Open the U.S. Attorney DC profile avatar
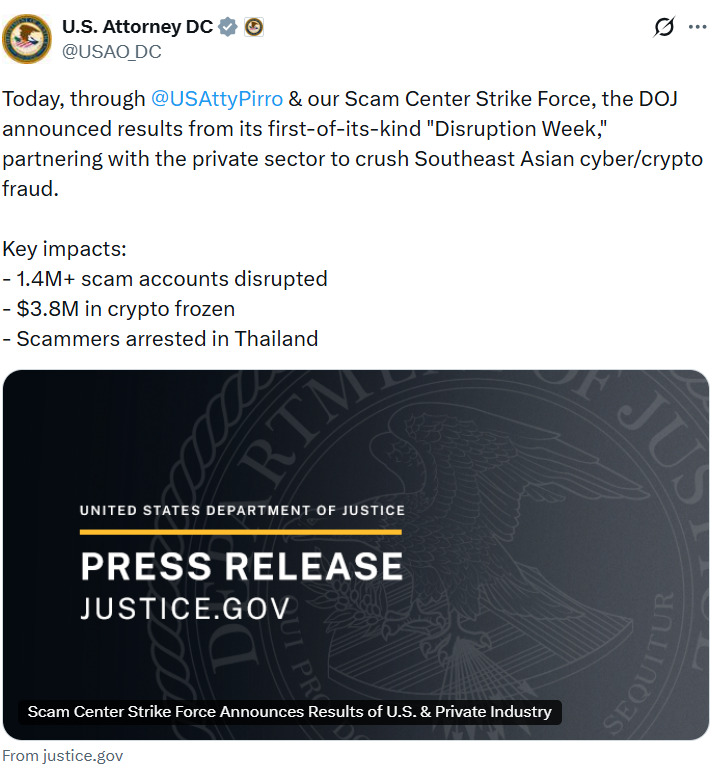 (27, 39)
